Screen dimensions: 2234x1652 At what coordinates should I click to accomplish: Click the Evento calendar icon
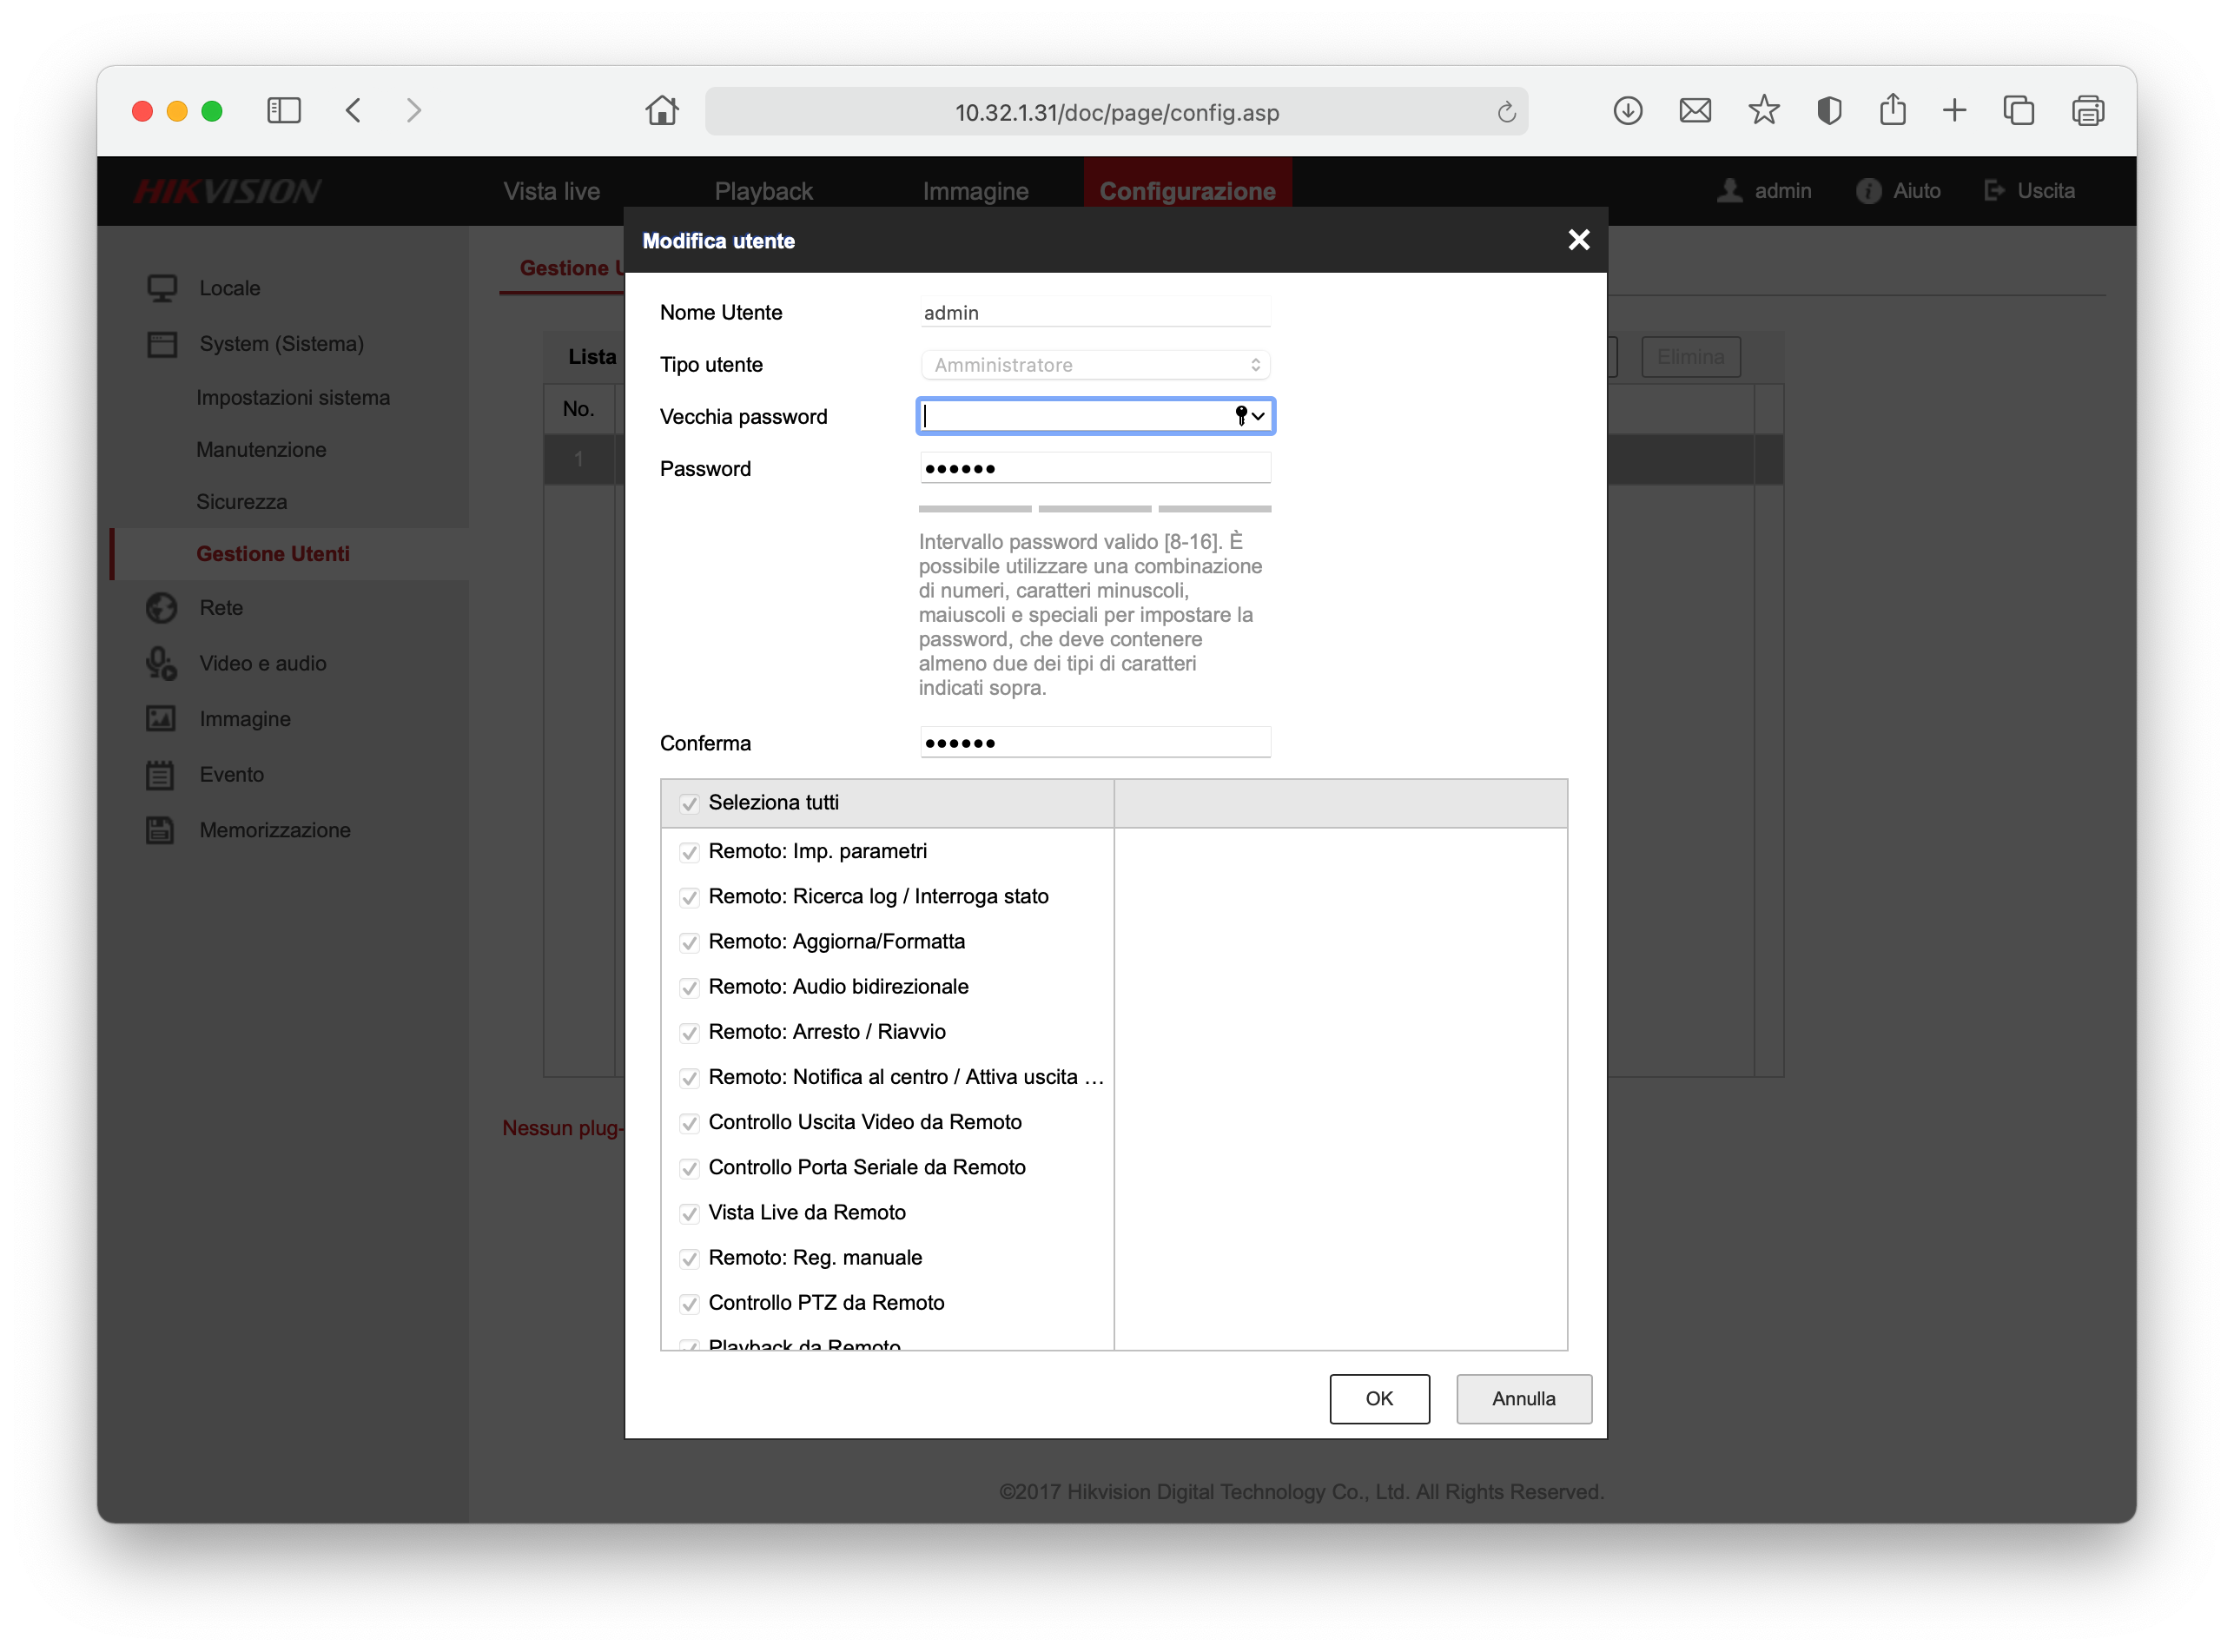click(160, 775)
